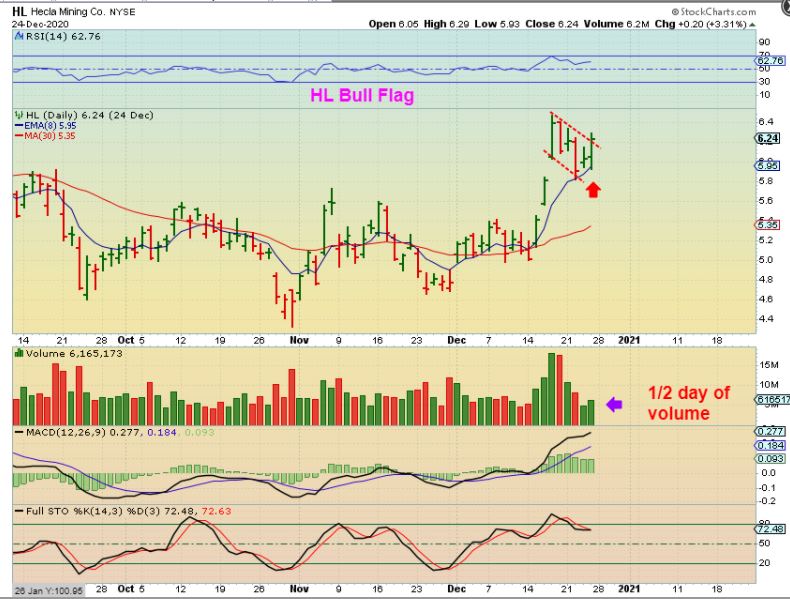Viewport: 790px width, 599px height.
Task: Click 2021 on the price chart date axis
Action: coord(628,341)
